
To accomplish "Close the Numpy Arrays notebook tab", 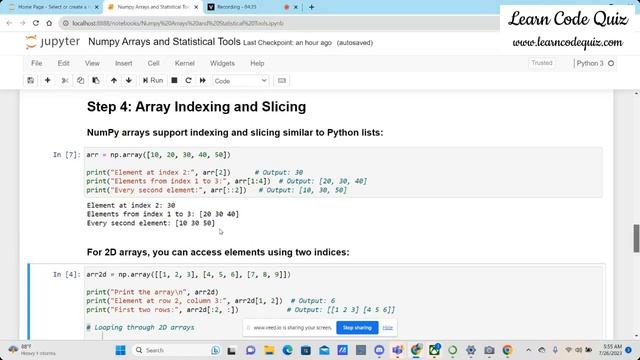I will coord(196,7).
